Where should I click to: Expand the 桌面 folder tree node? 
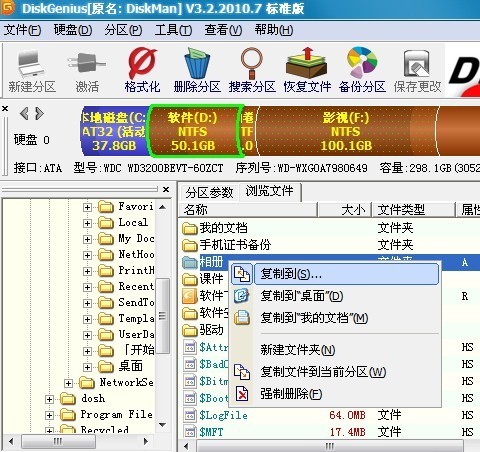(x=87, y=367)
